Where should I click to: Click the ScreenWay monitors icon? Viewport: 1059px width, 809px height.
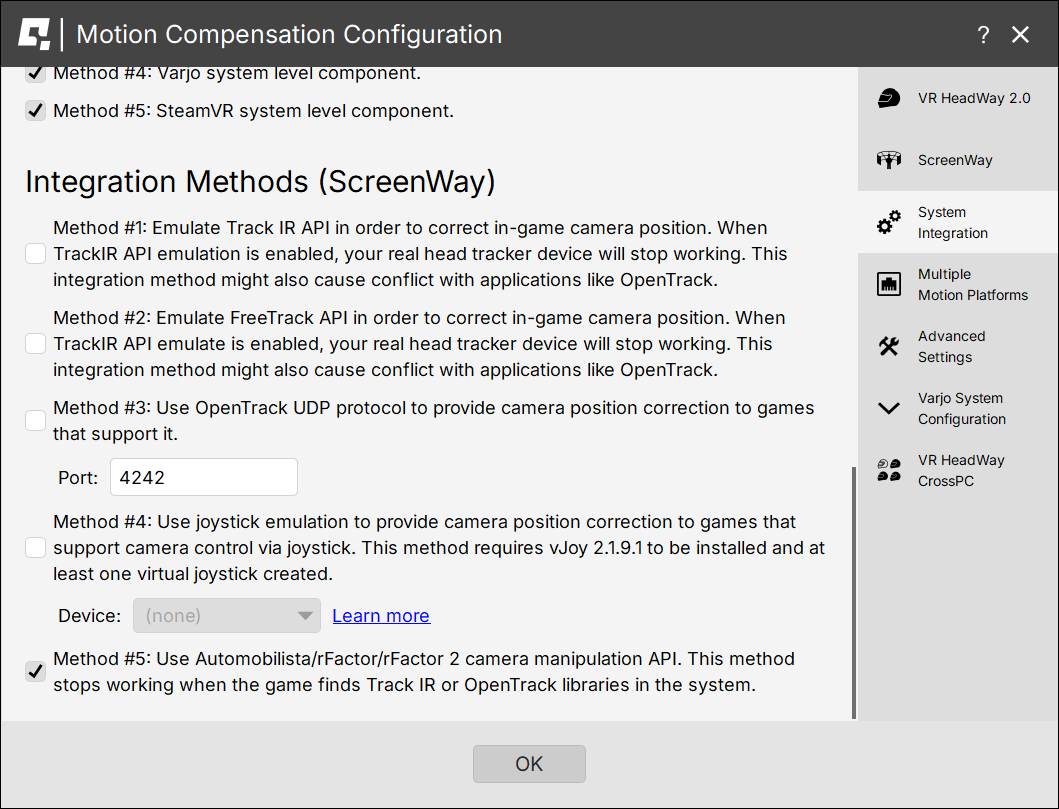tap(888, 160)
